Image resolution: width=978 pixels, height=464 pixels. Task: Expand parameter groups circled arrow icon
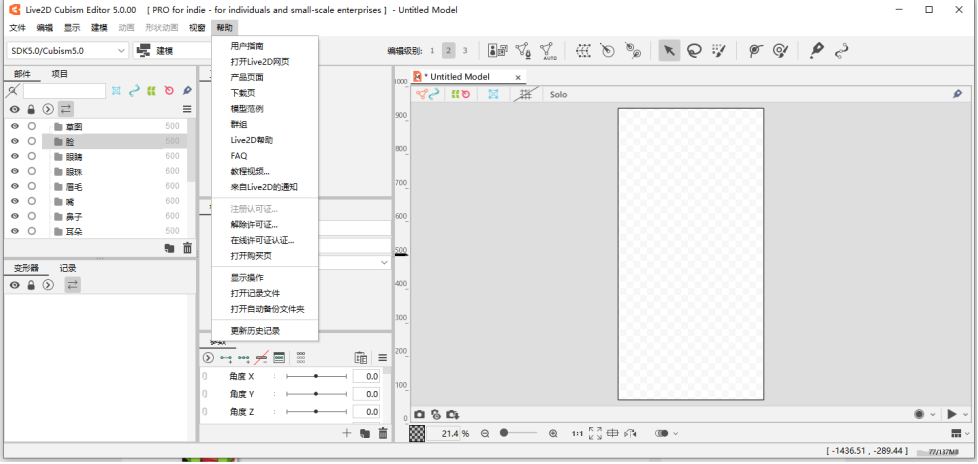coord(208,357)
